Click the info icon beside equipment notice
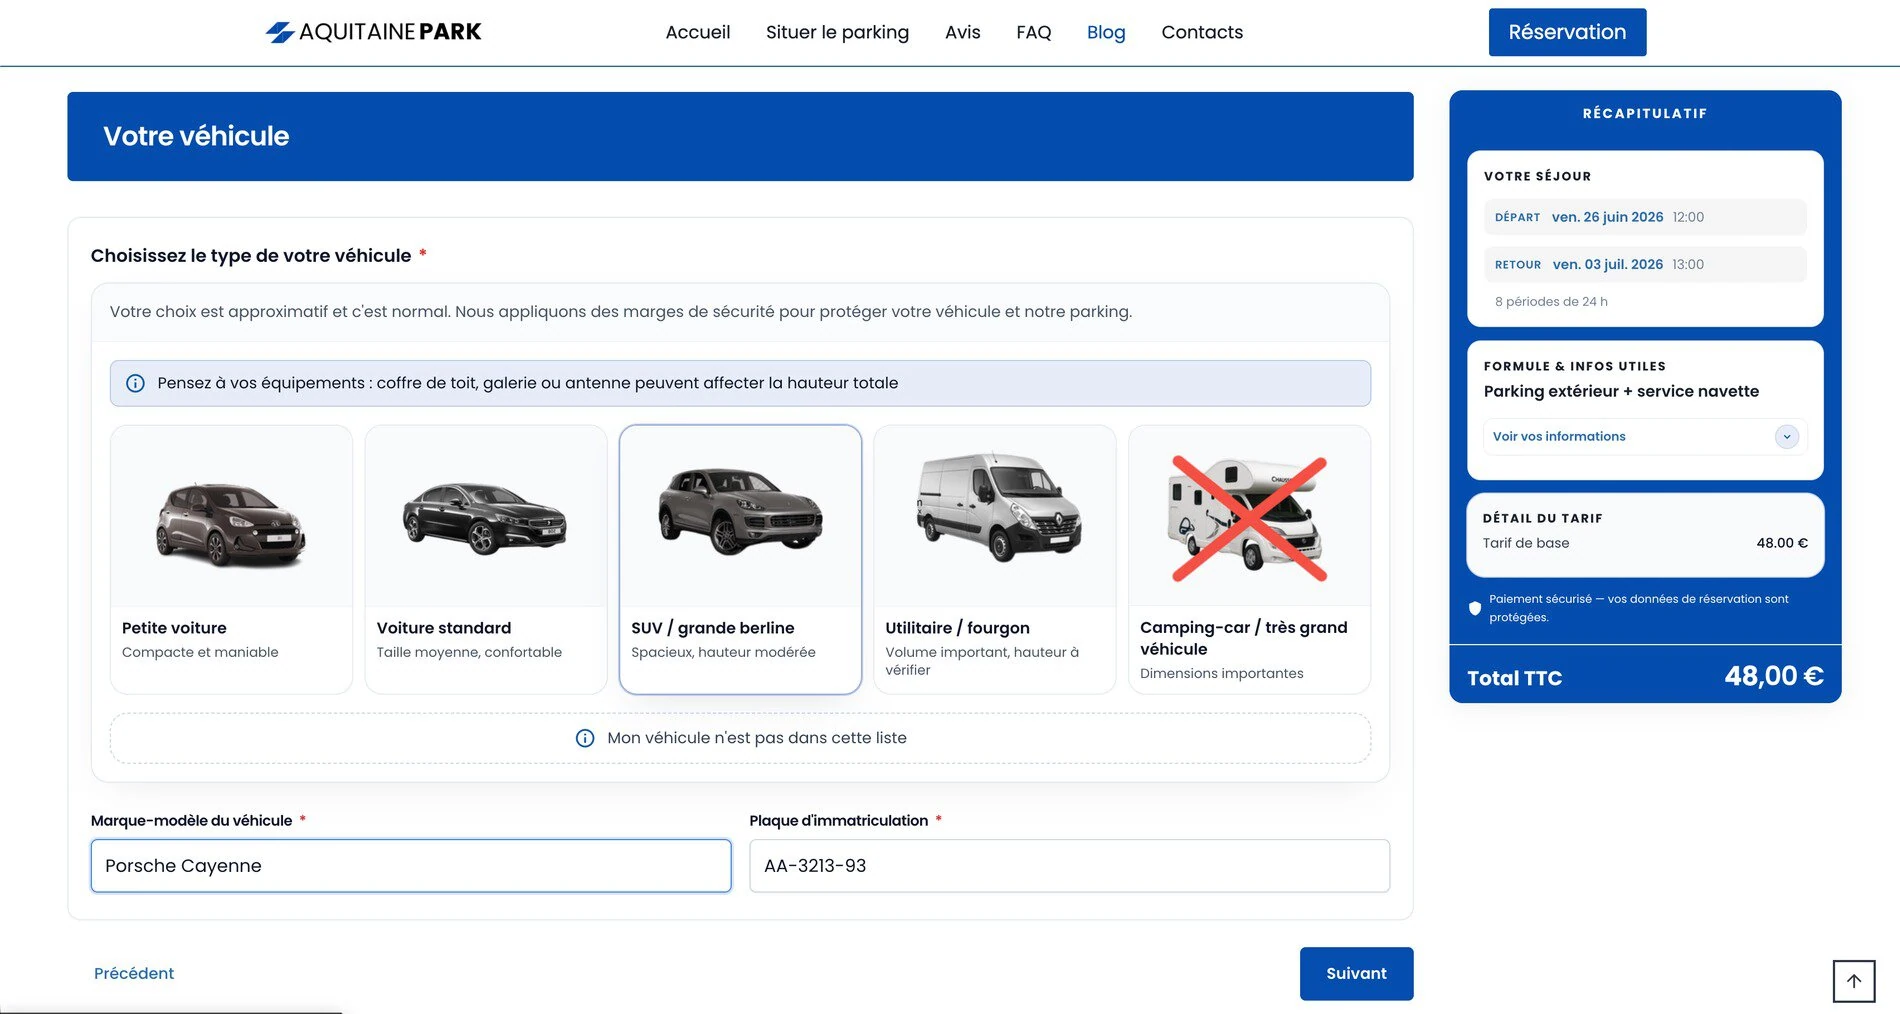1900x1014 pixels. click(x=135, y=383)
